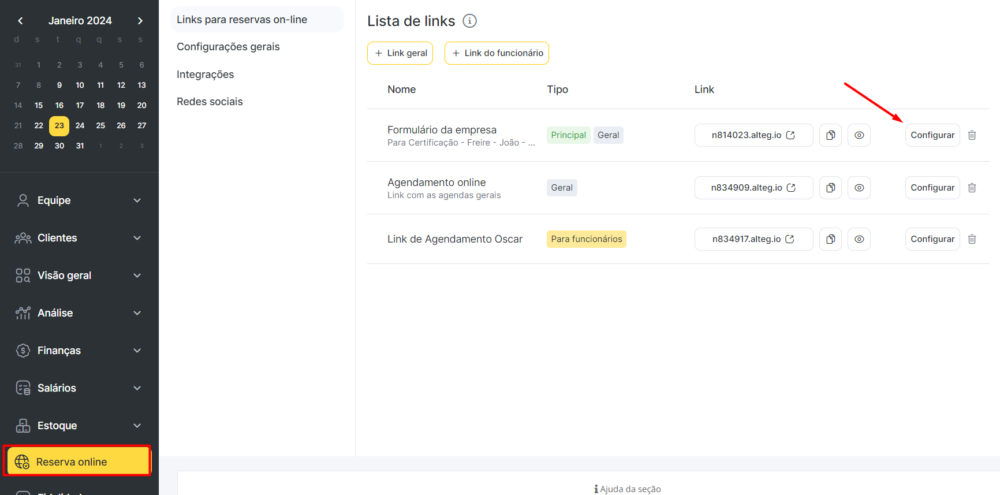The width and height of the screenshot is (1000, 495).
Task: Go to previous month in calendar
Action: [x=20, y=21]
